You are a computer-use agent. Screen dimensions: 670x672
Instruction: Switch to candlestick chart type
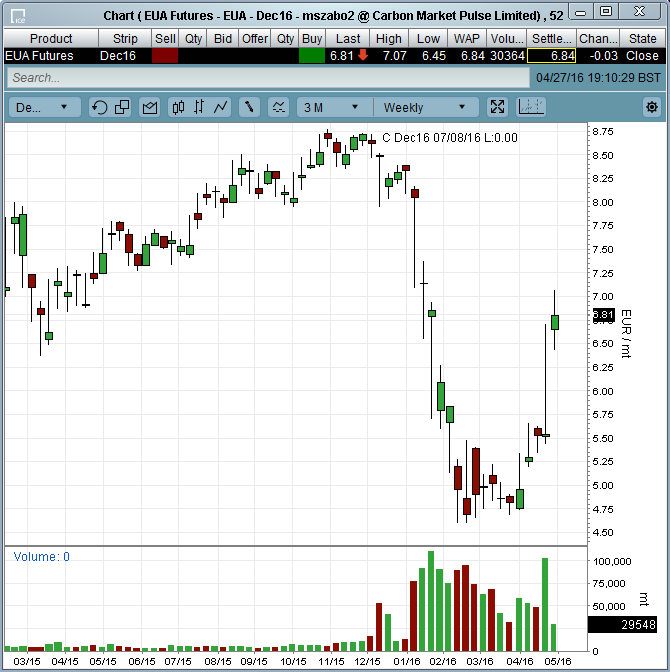(178, 107)
